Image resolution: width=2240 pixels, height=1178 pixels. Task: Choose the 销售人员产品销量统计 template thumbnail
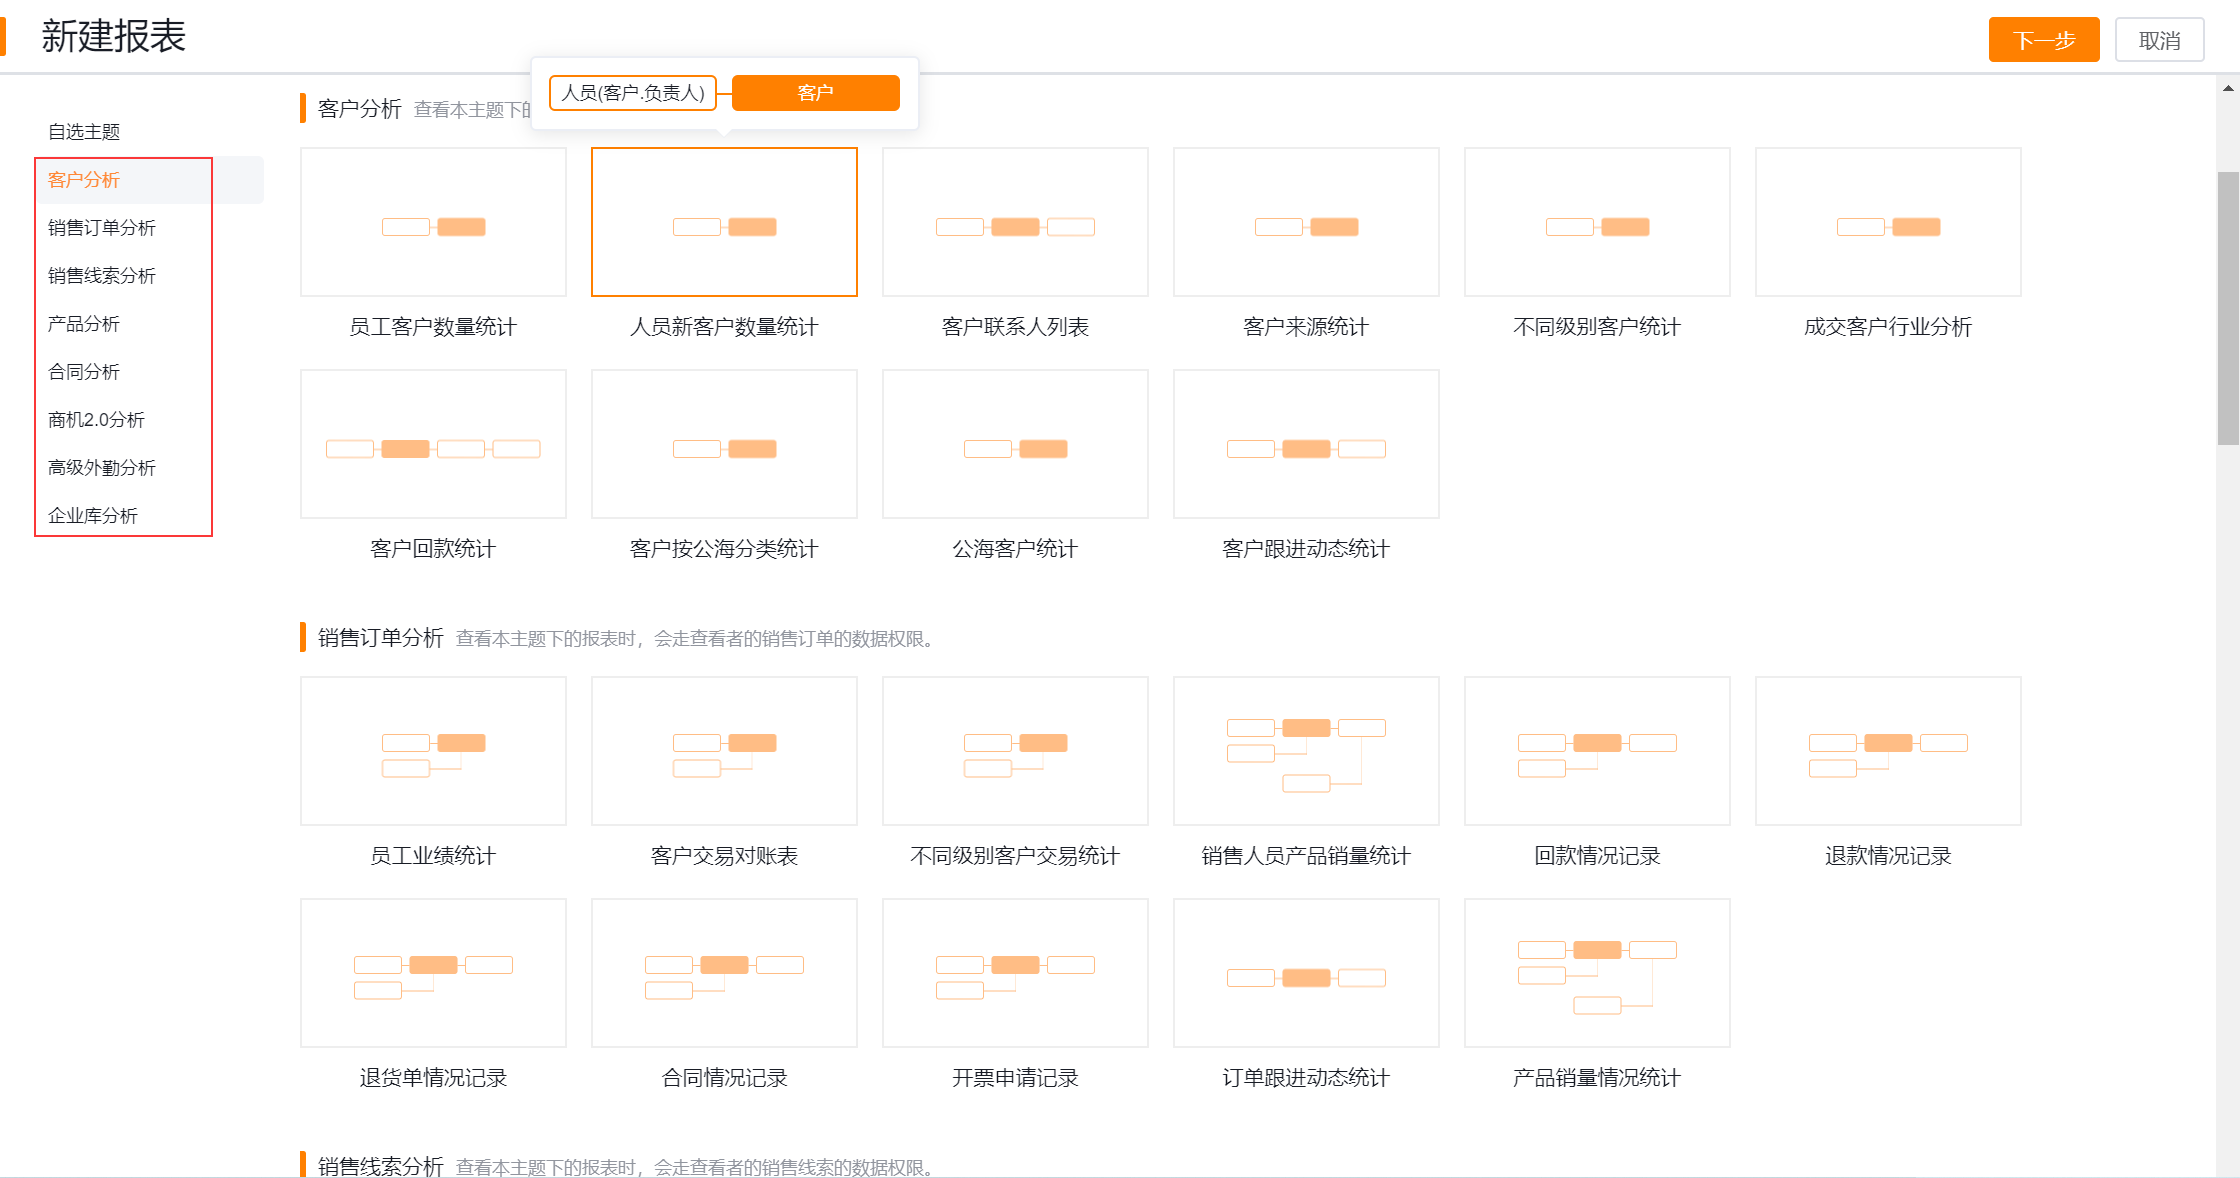click(1306, 751)
